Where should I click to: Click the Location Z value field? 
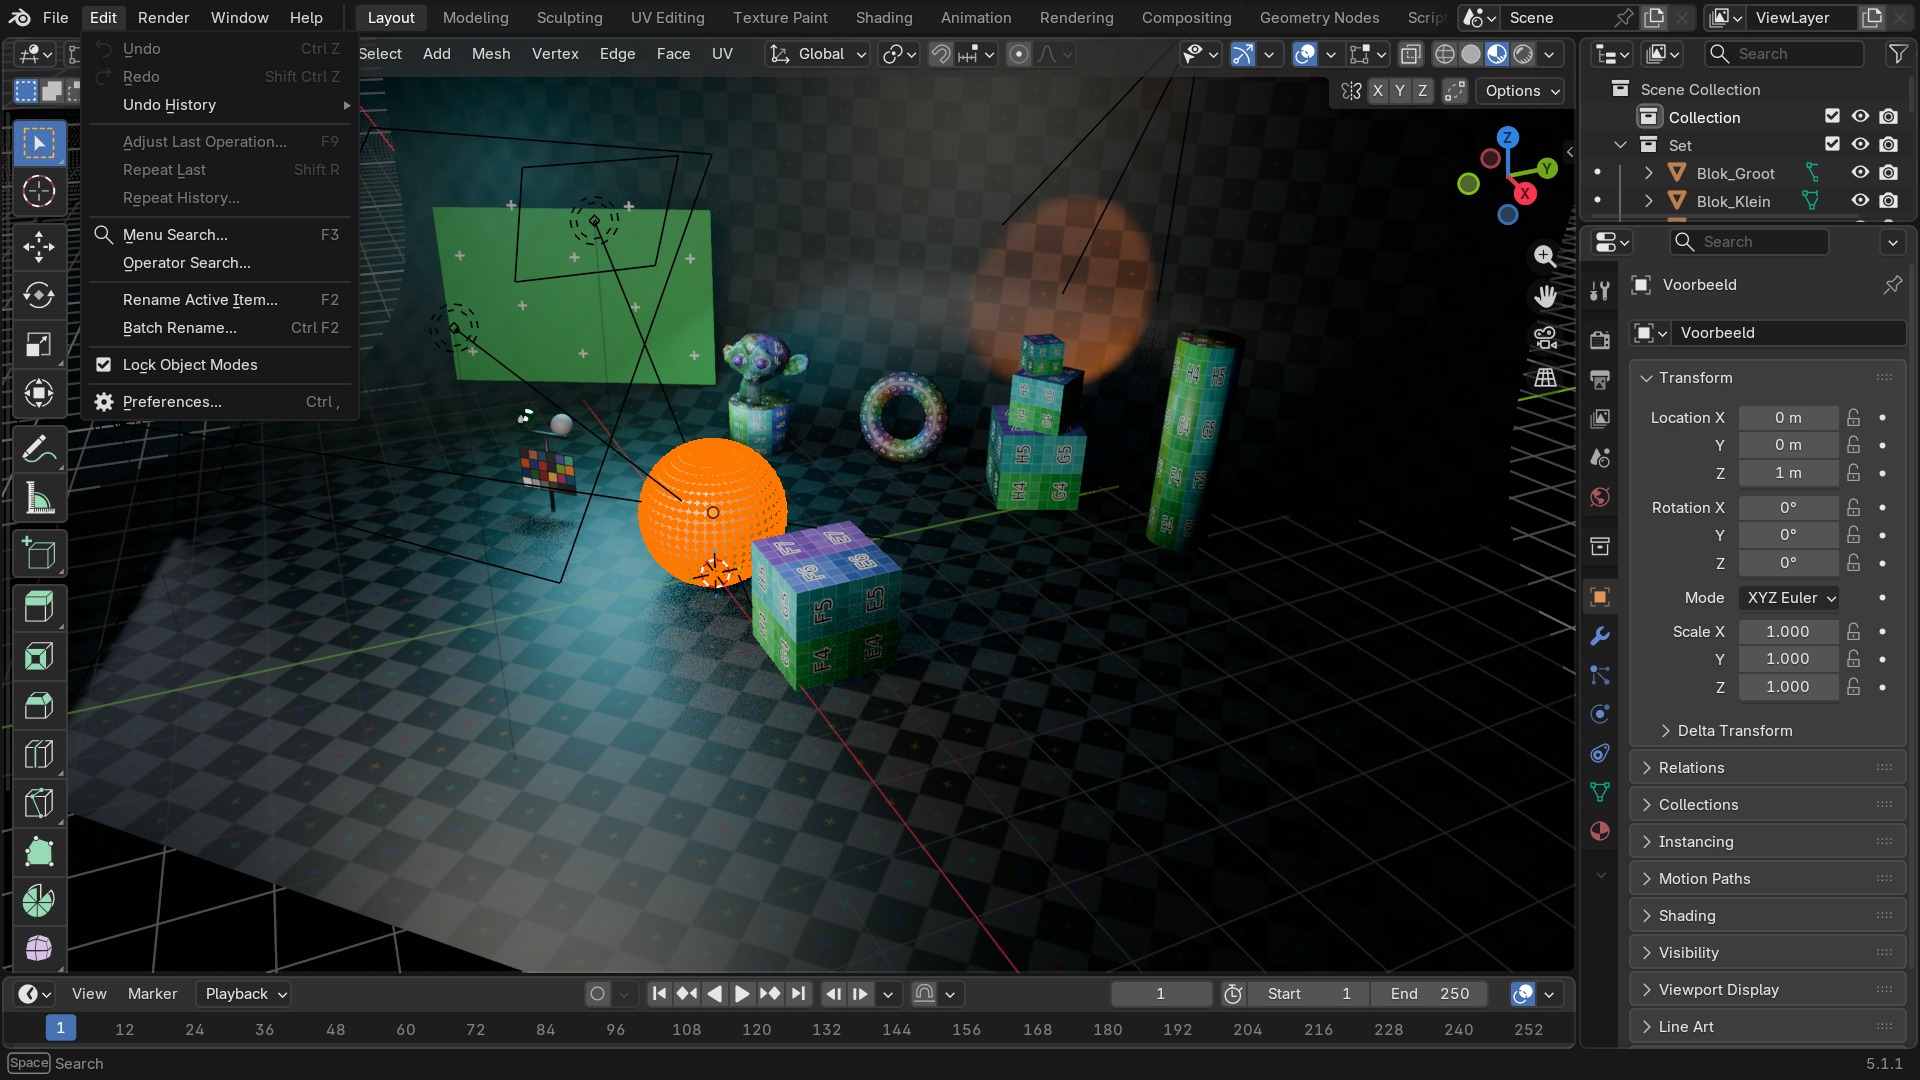tap(1788, 473)
